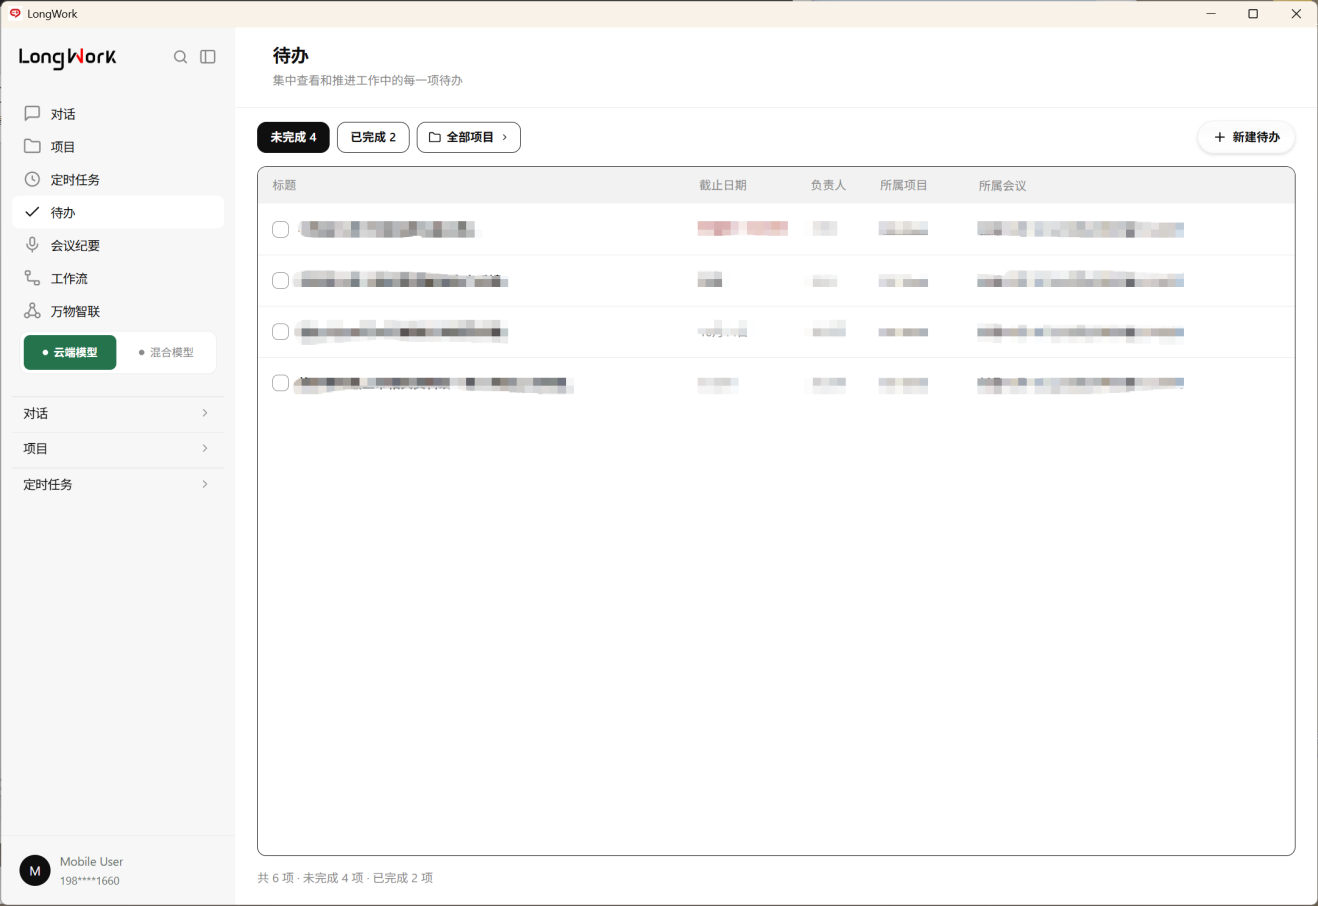Tick the third to-do row's checkbox
Image resolution: width=1318 pixels, height=906 pixels.
pyautogui.click(x=281, y=332)
